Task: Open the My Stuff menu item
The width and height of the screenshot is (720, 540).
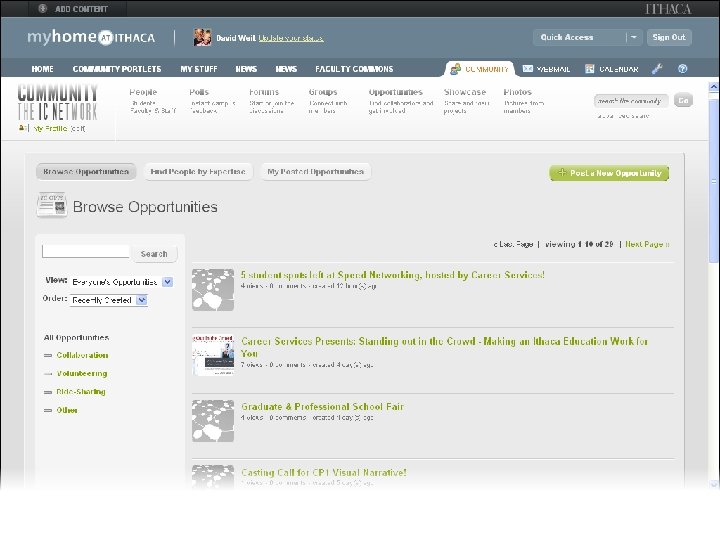Action: (x=198, y=69)
